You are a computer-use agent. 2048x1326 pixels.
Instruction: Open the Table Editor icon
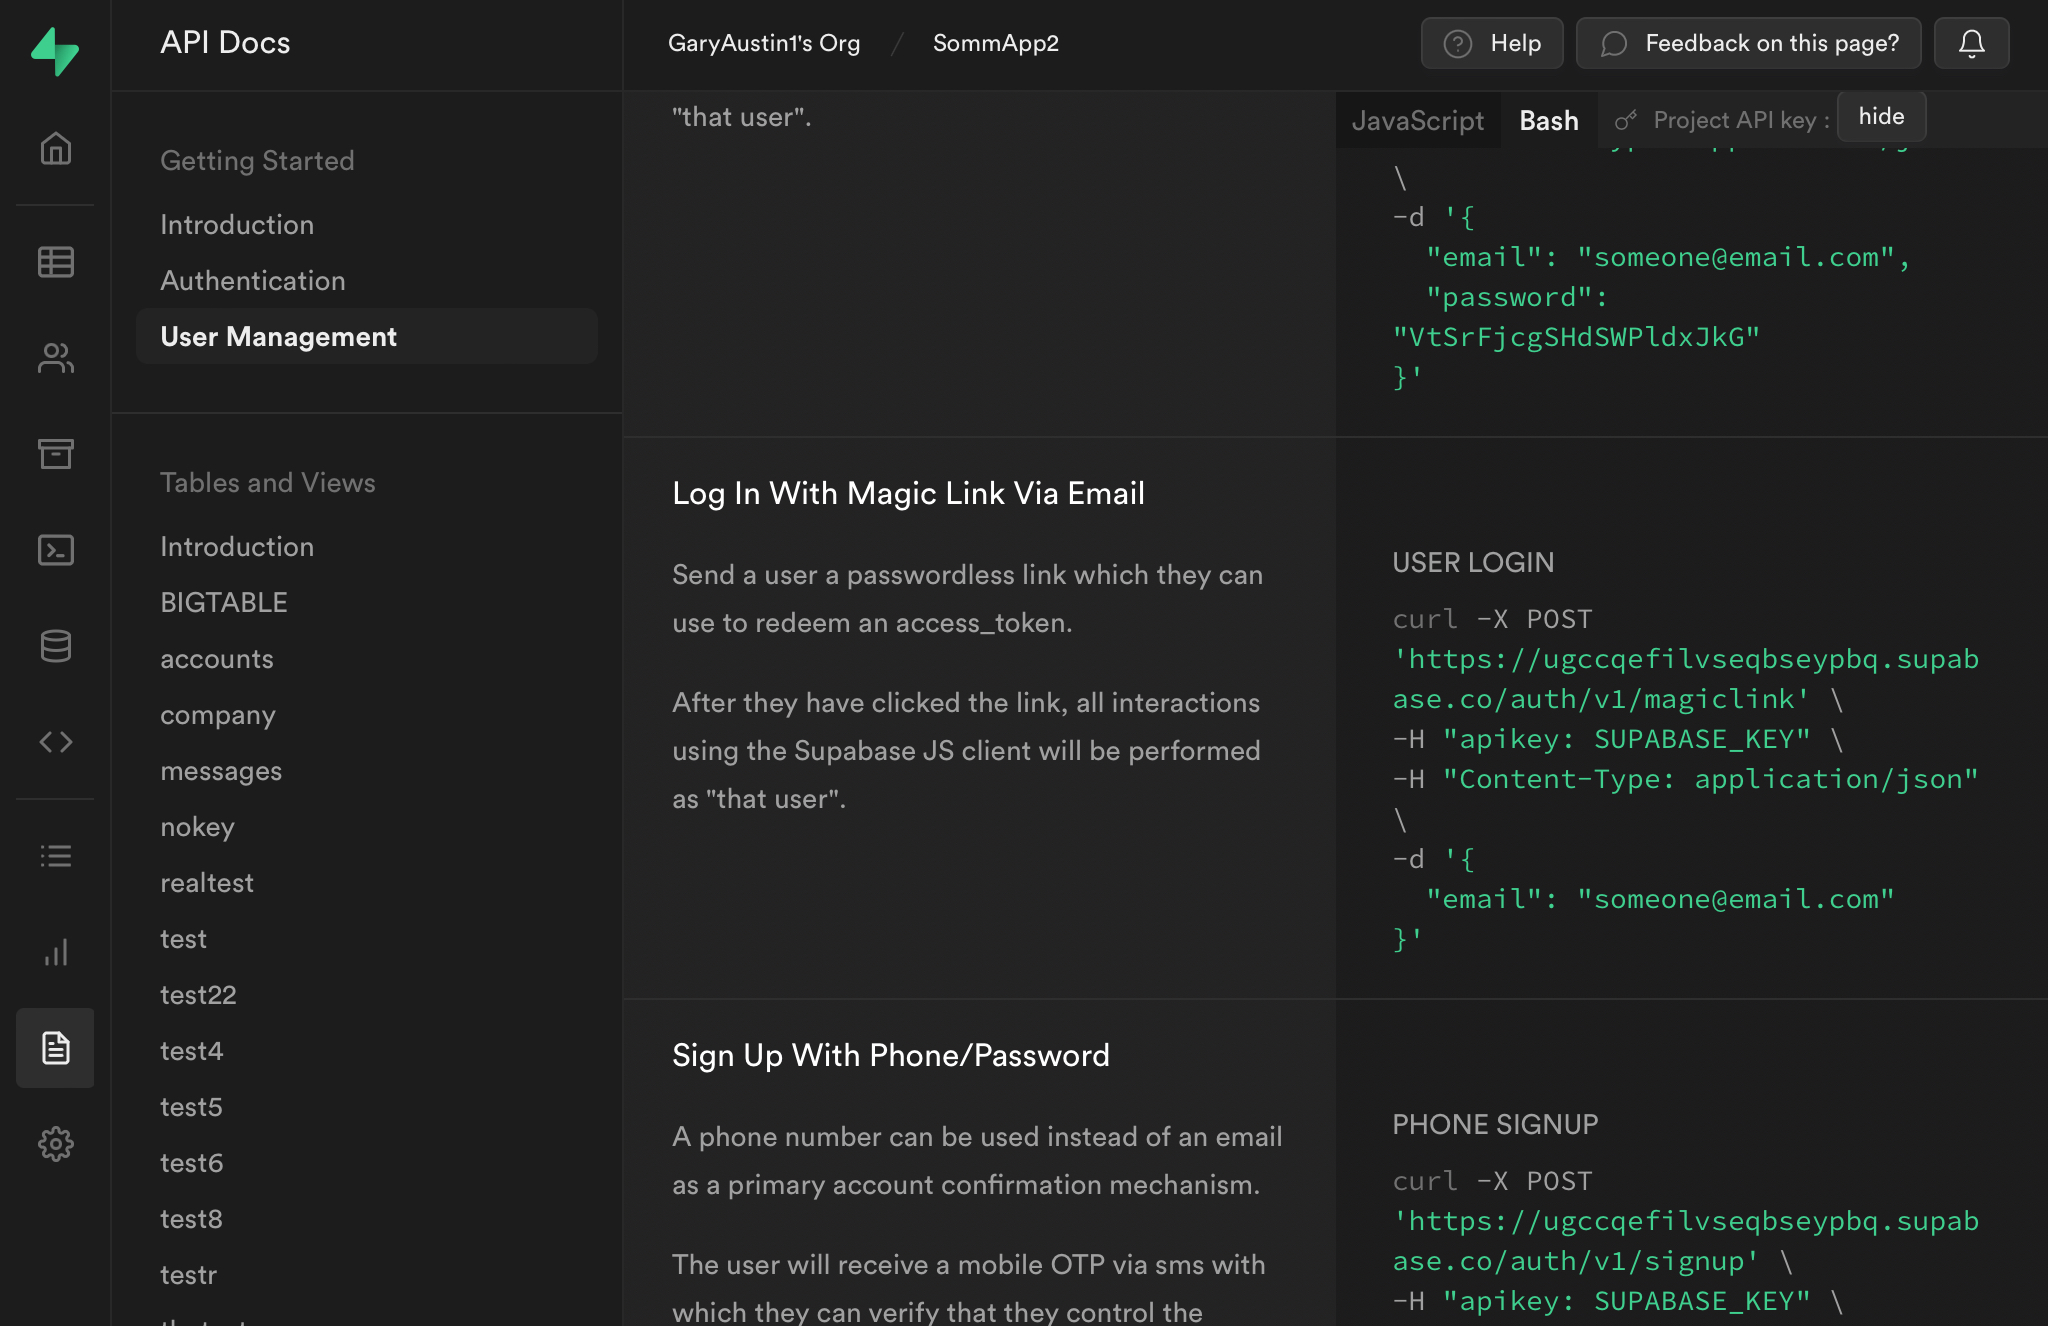tap(55, 262)
